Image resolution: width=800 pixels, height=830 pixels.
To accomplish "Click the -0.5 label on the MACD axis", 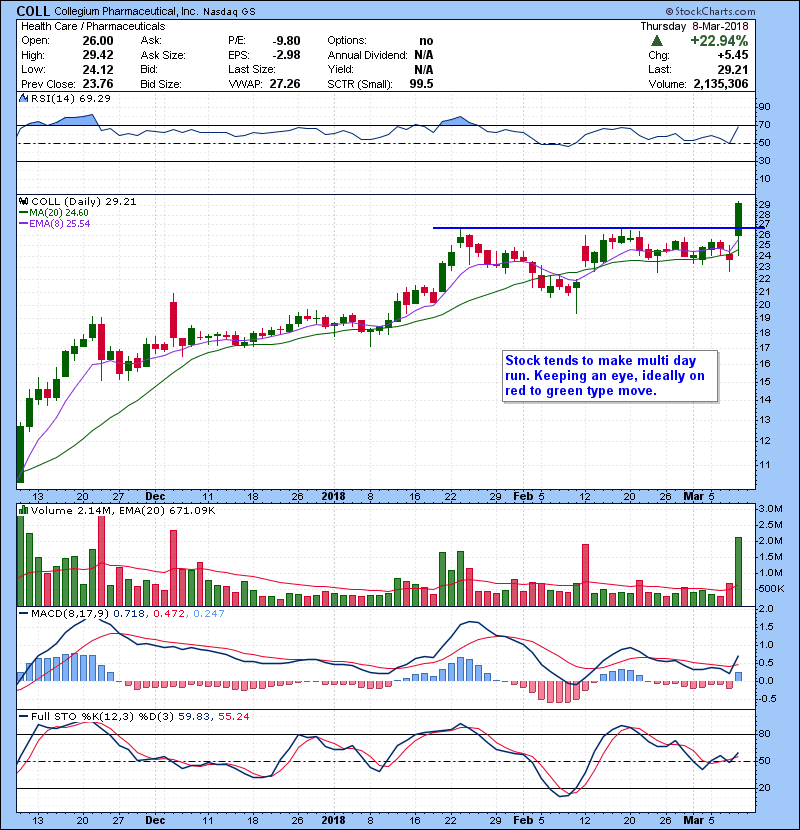I will [x=767, y=699].
